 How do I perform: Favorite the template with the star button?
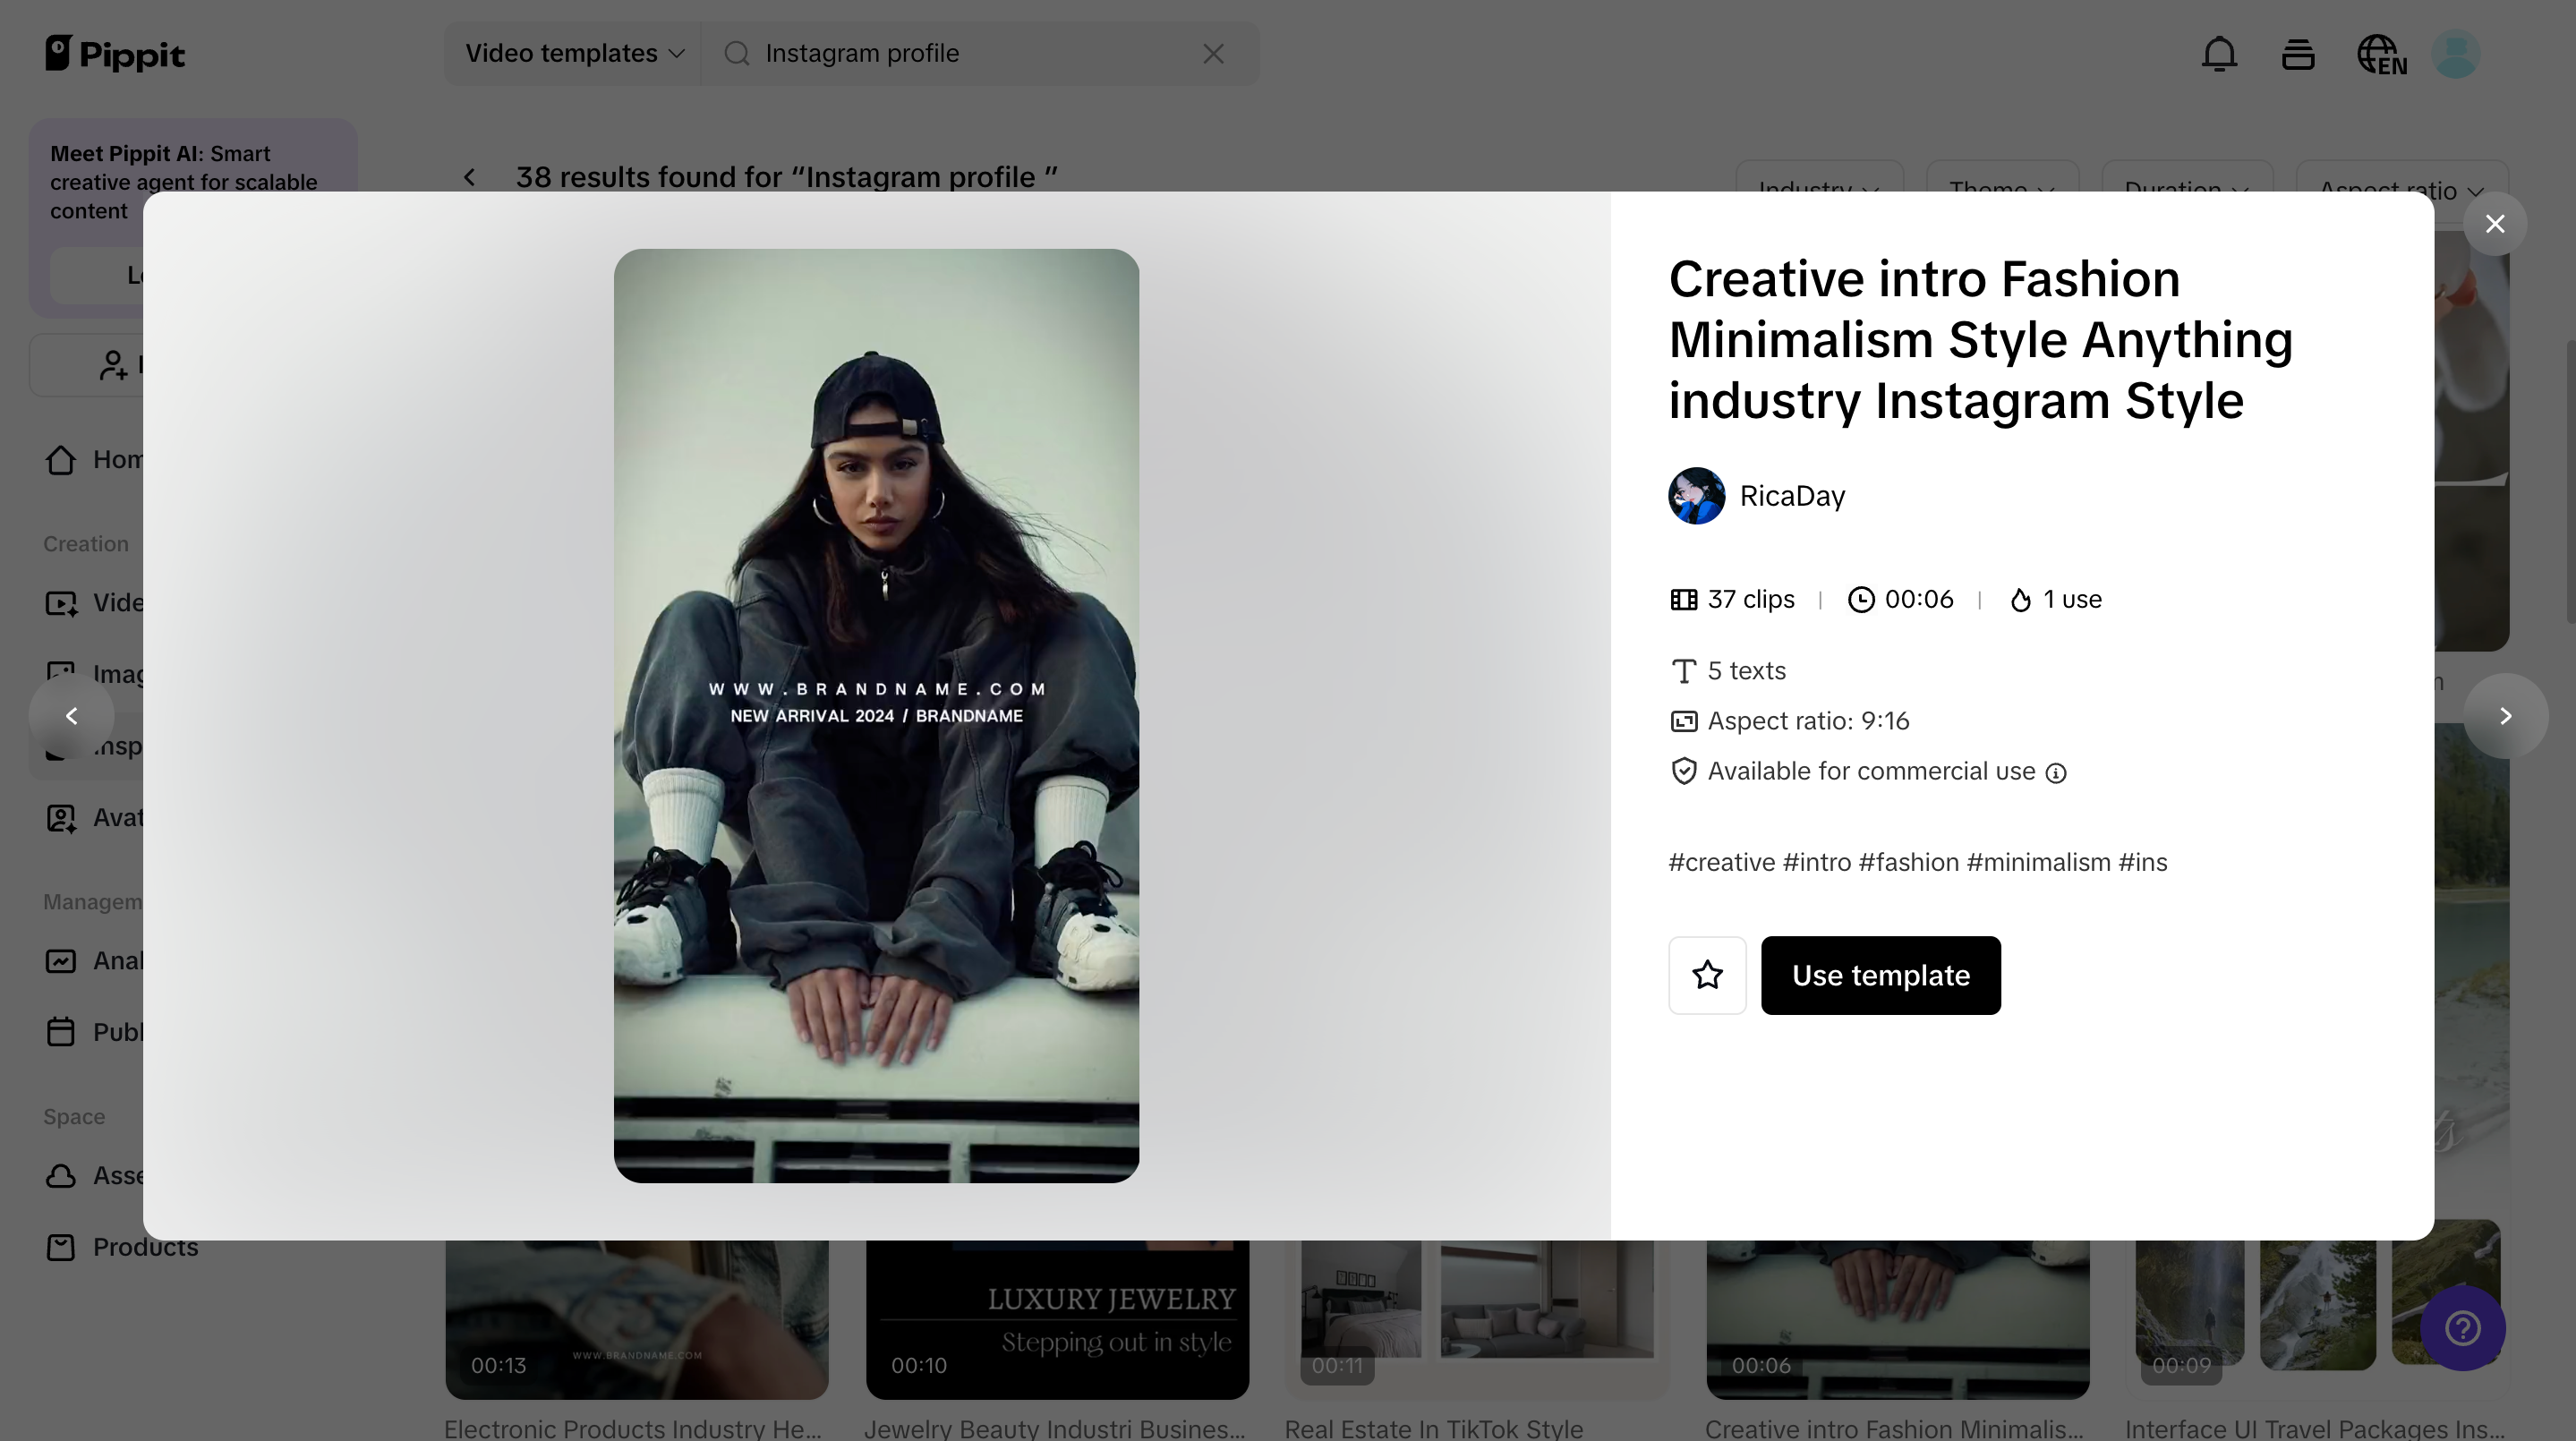pyautogui.click(x=1708, y=975)
